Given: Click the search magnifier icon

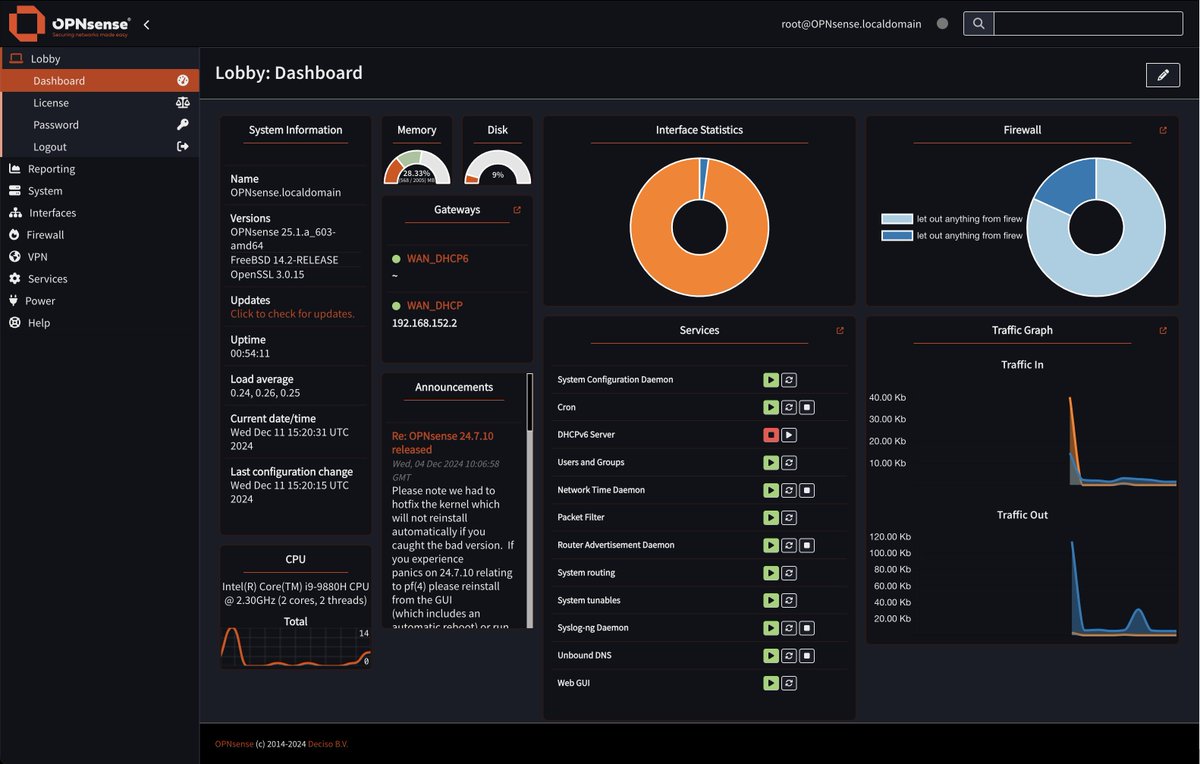Looking at the screenshot, I should click(x=978, y=23).
